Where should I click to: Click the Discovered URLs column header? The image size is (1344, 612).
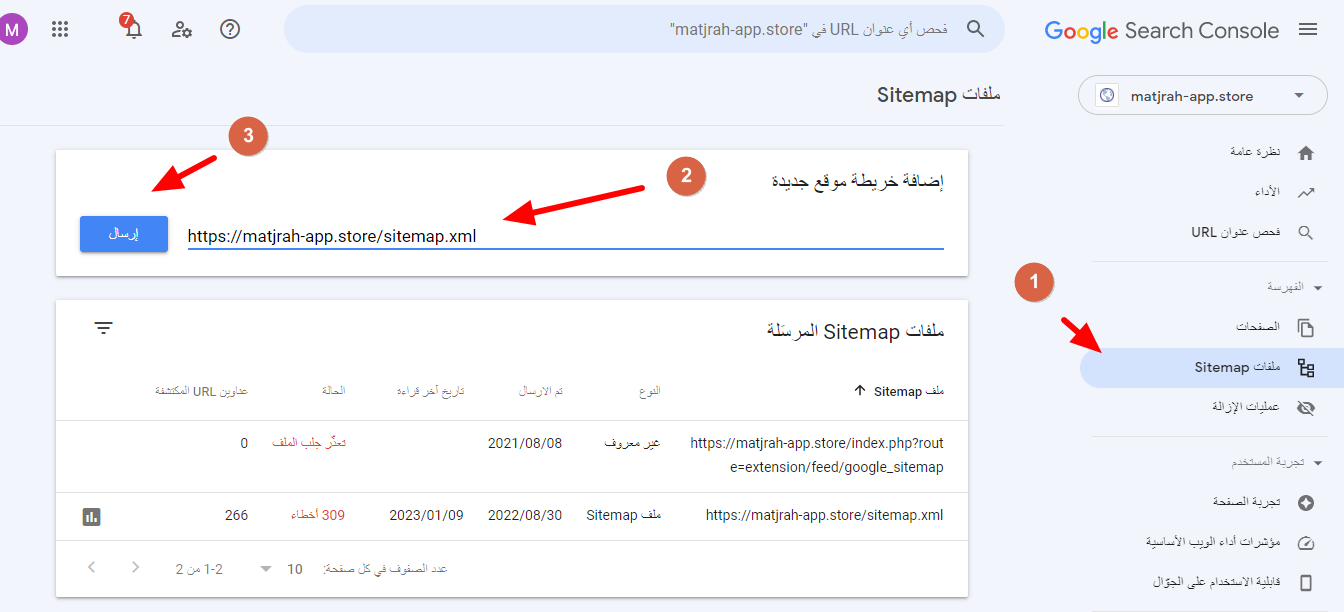tap(201, 391)
